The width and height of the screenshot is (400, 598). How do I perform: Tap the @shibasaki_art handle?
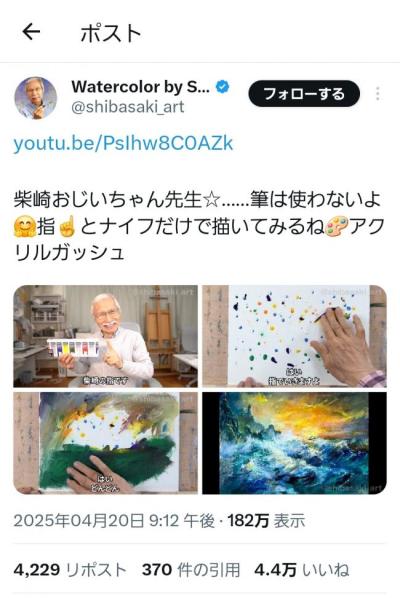128,107
